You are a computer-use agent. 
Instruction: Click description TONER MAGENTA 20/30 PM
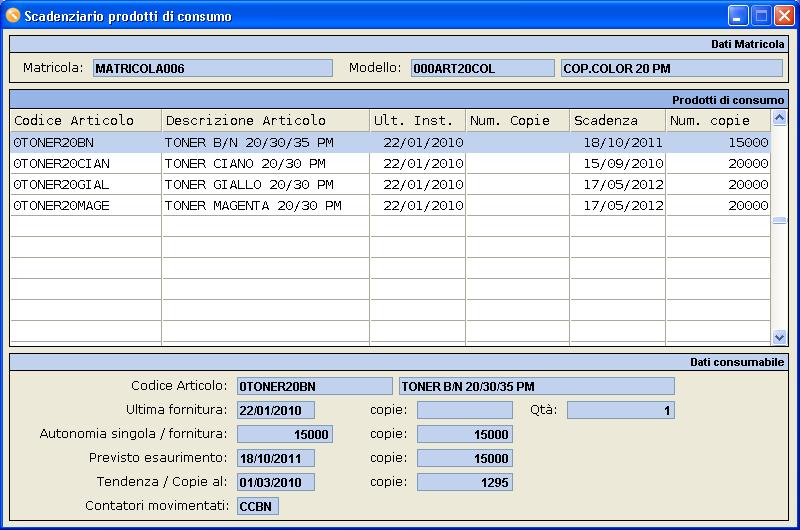[253, 205]
